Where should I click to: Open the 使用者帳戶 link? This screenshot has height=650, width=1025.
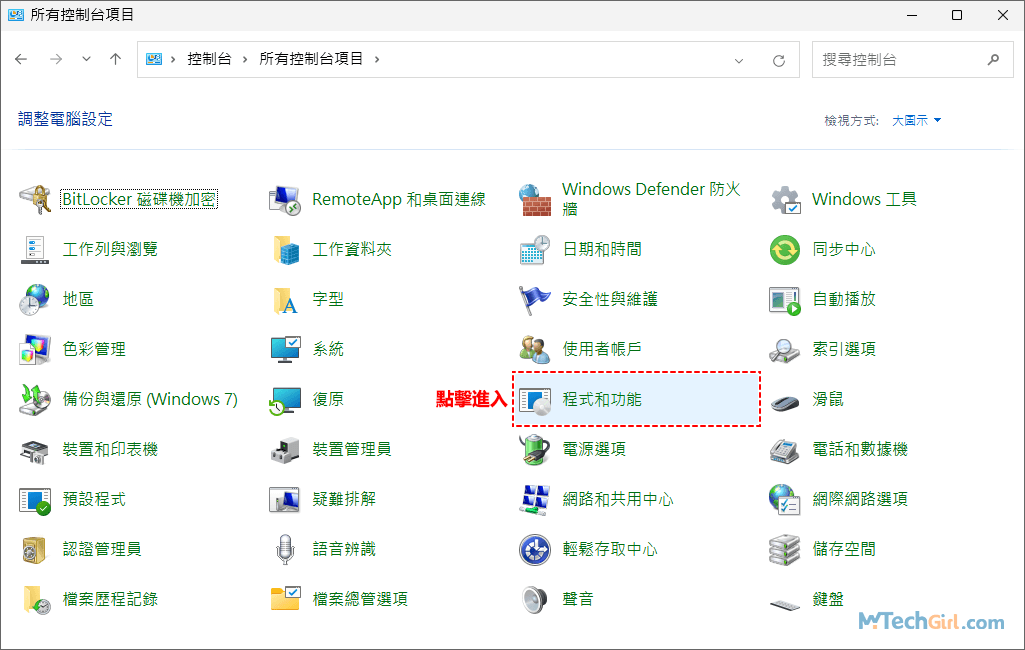(x=601, y=349)
